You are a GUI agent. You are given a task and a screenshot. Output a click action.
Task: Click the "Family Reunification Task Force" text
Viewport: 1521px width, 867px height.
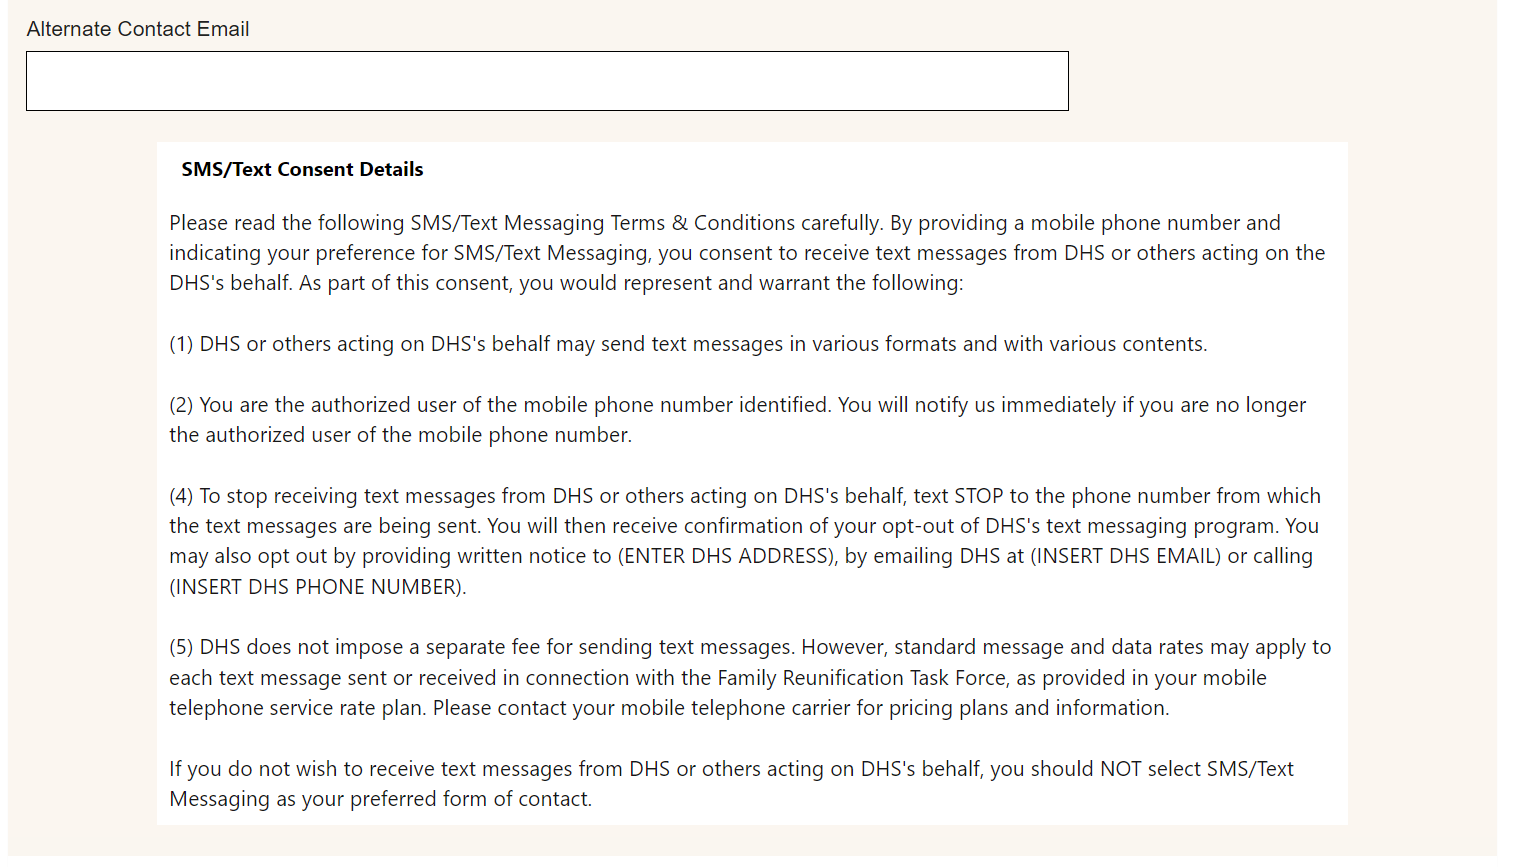click(862, 678)
